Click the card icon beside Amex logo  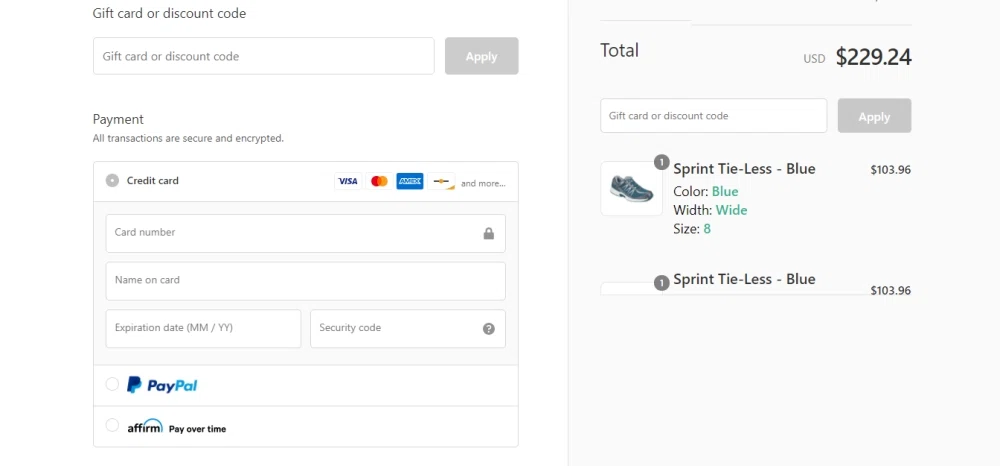point(441,181)
